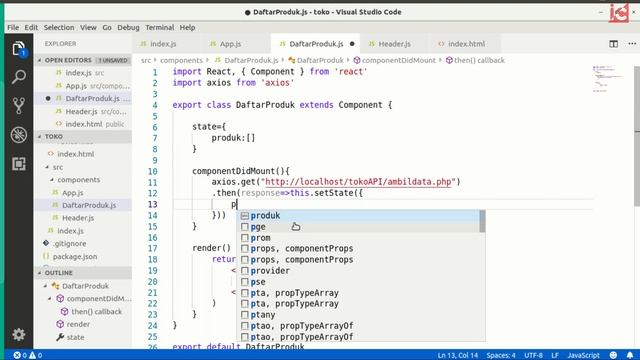
Task: Open the Manage gear menu
Action: [19, 335]
